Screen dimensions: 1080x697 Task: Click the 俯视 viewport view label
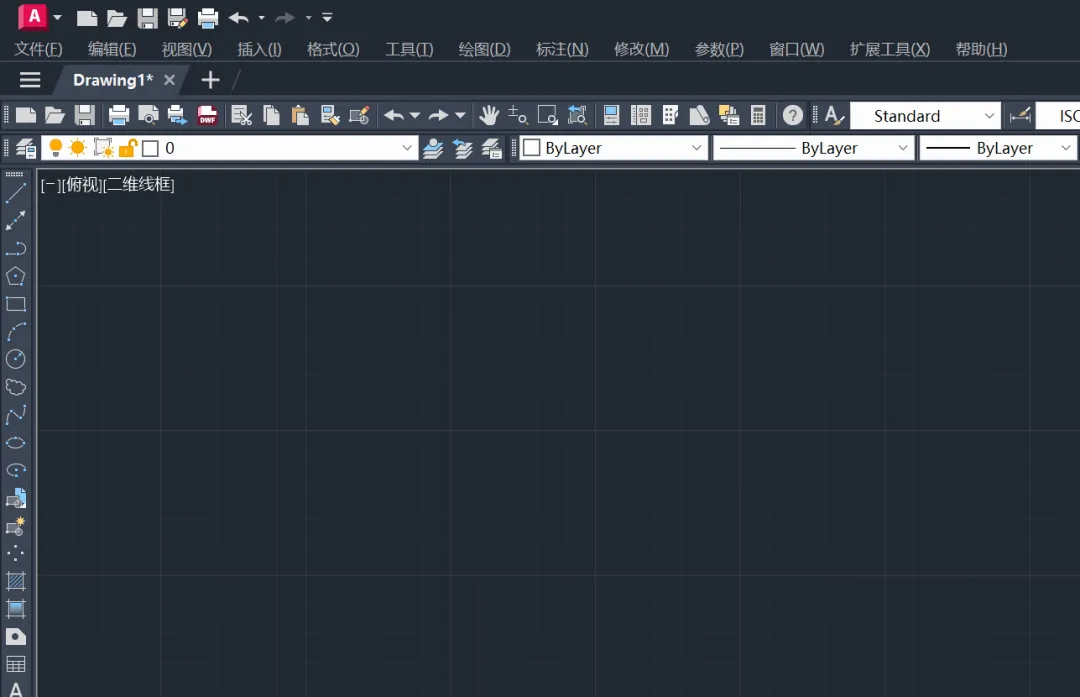pos(82,184)
